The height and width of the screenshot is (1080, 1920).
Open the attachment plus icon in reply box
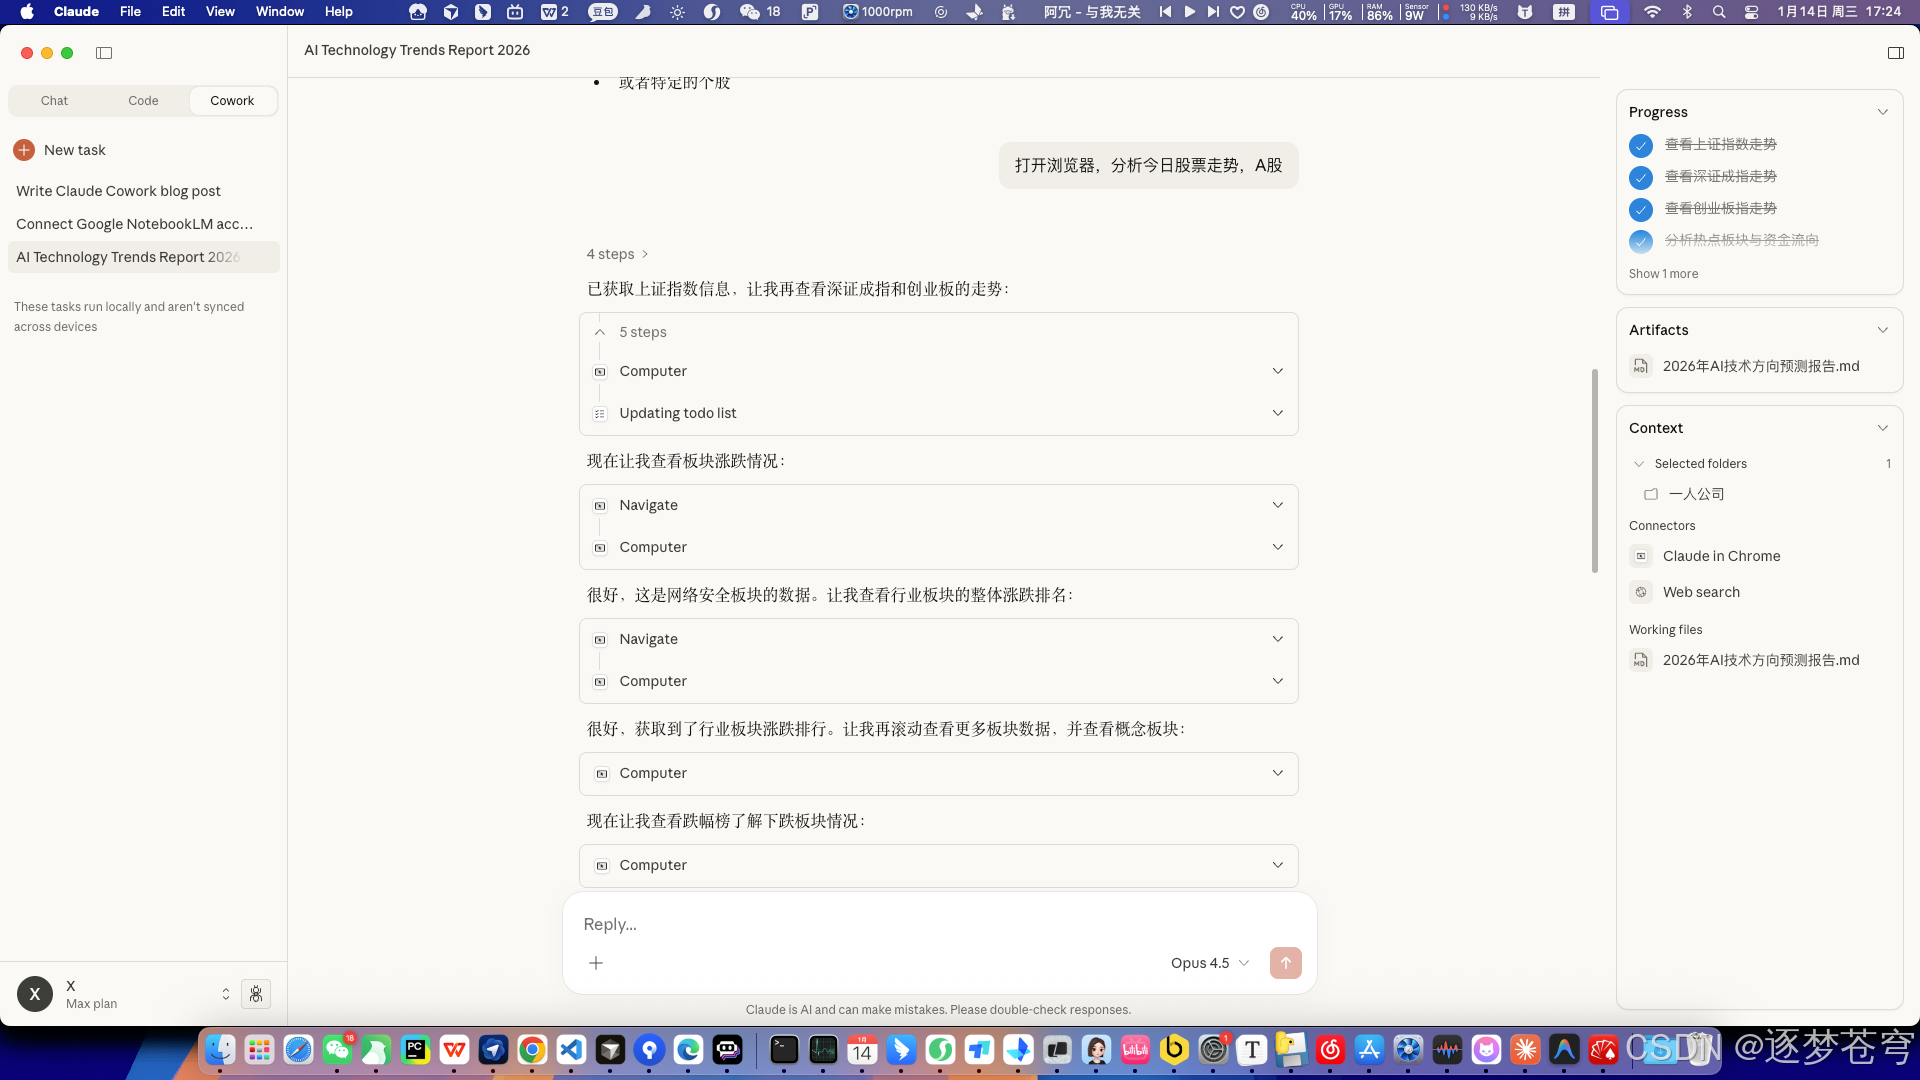point(596,962)
